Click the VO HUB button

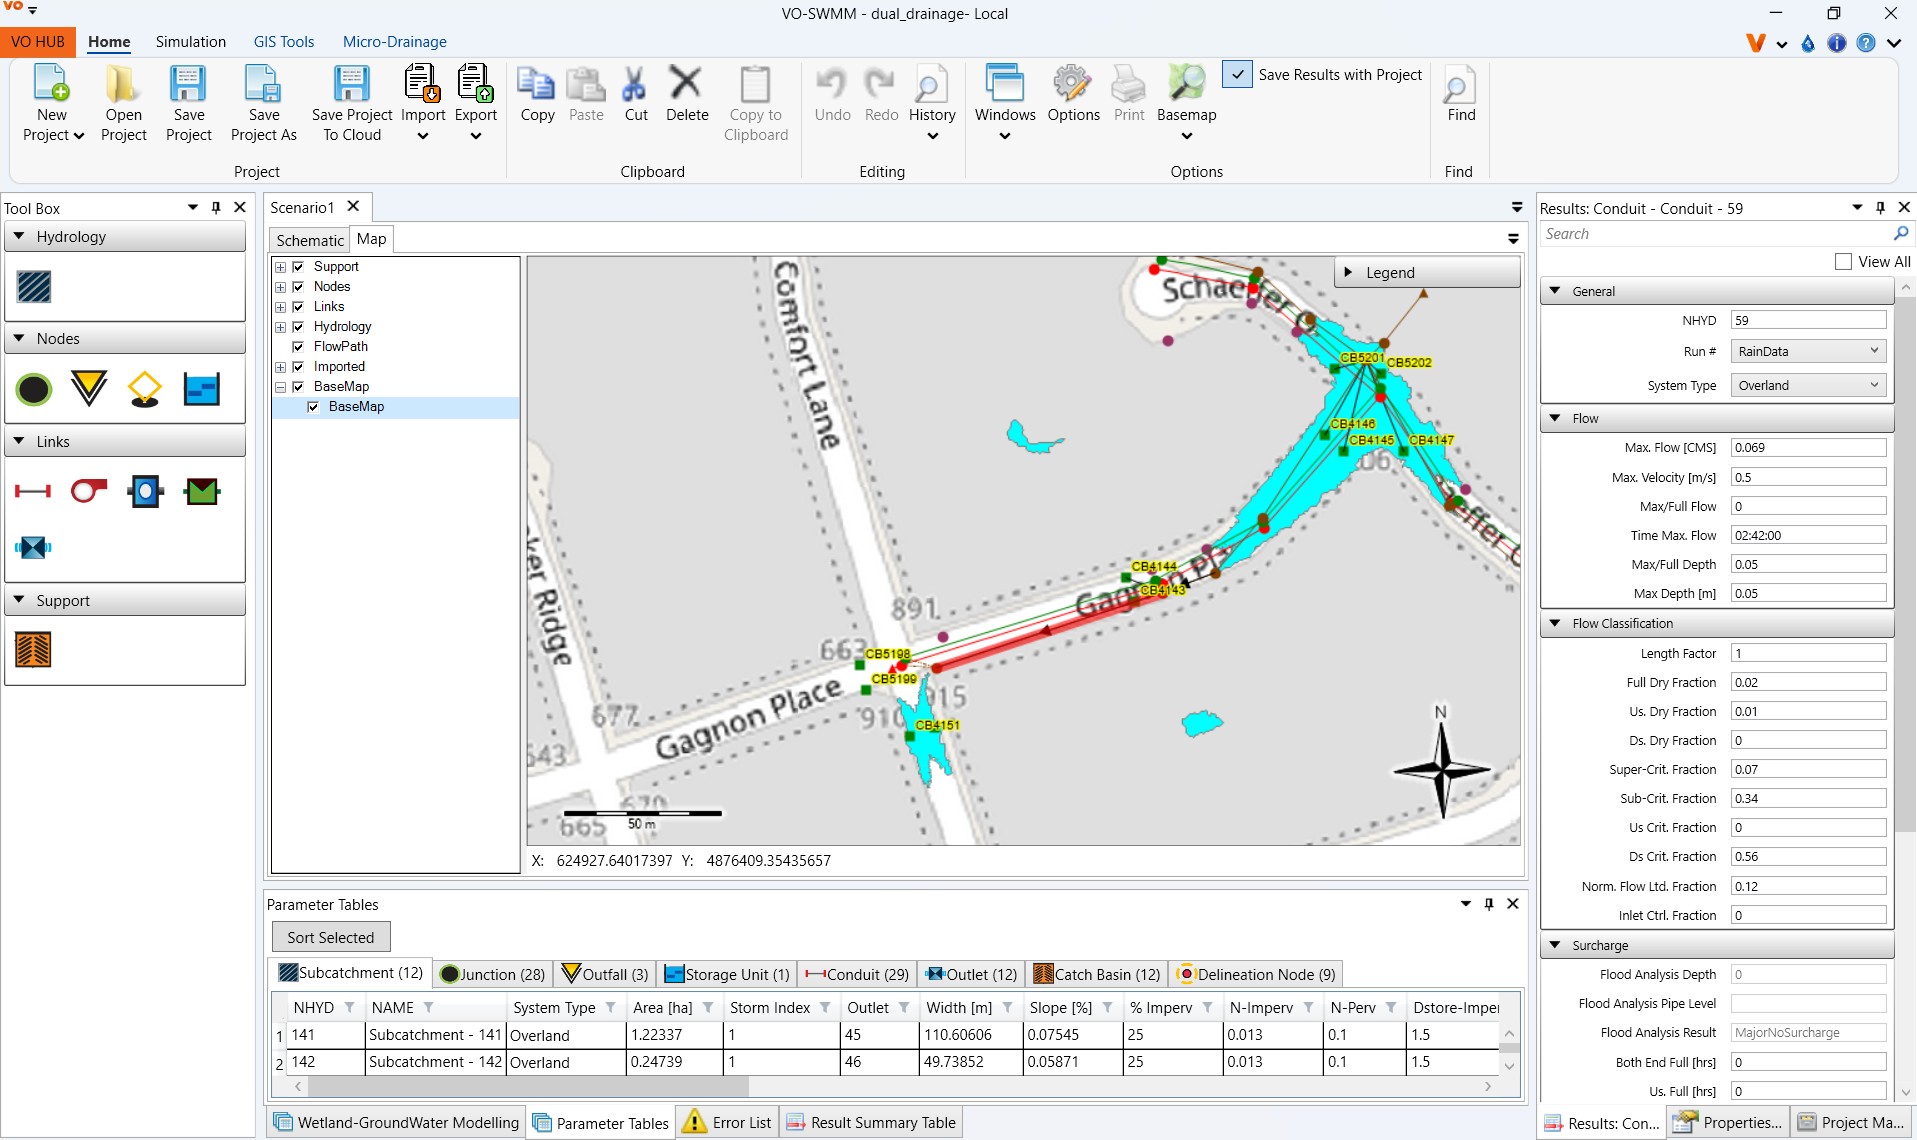(x=38, y=42)
